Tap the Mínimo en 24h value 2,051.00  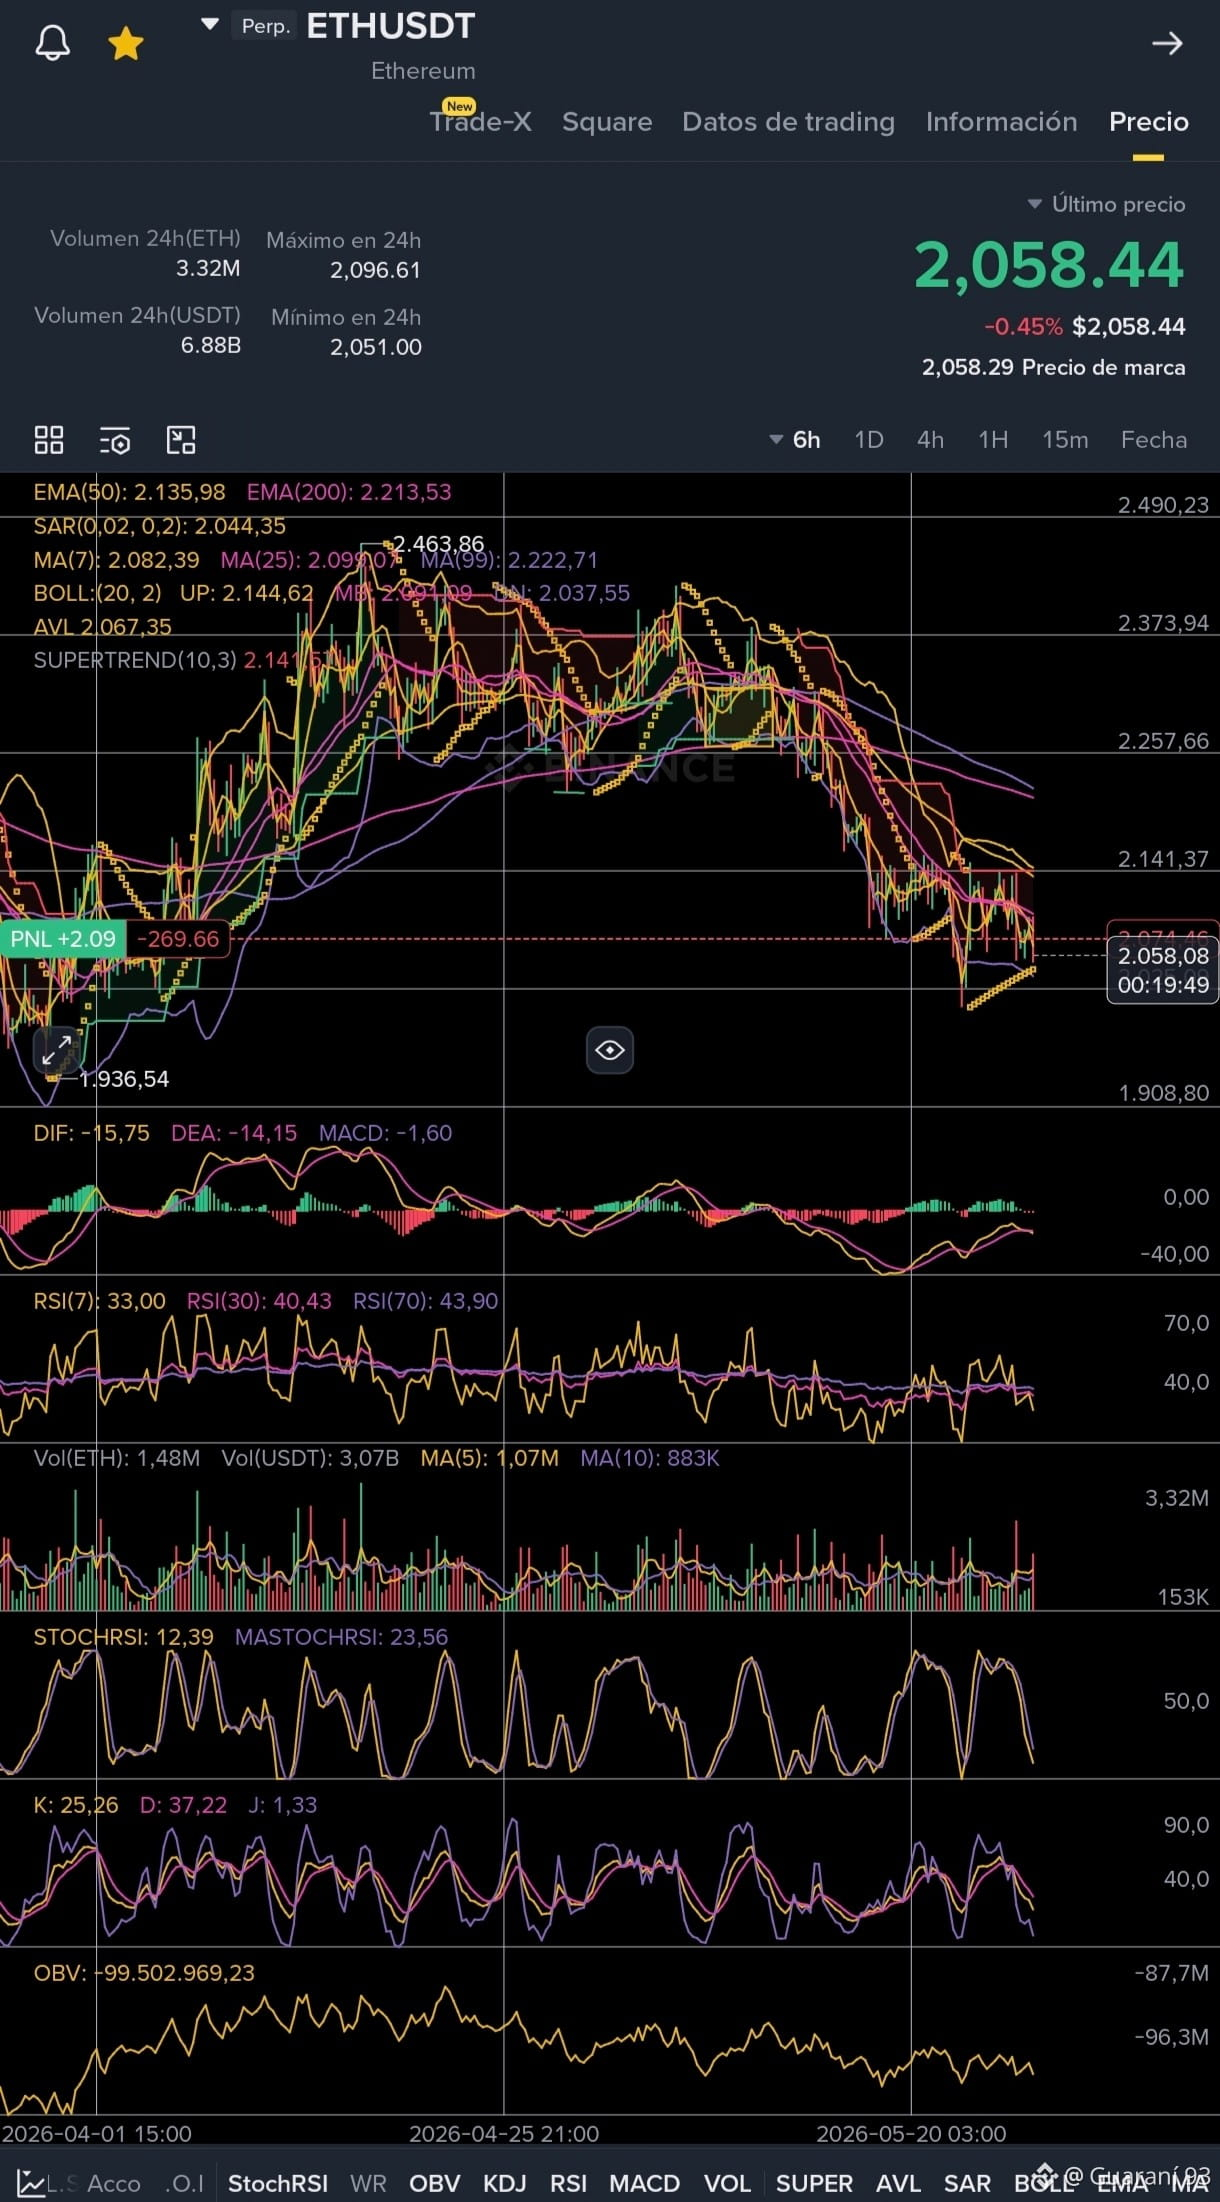[375, 347]
